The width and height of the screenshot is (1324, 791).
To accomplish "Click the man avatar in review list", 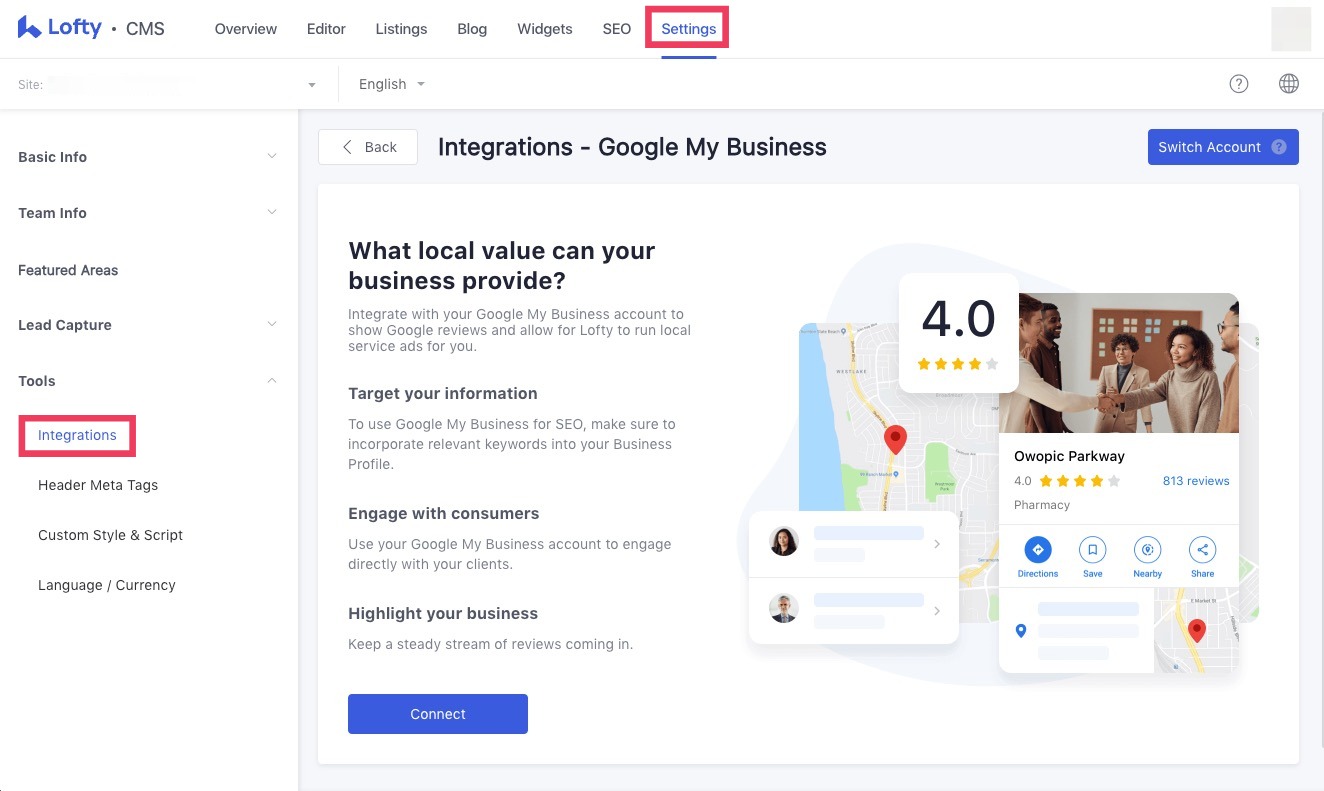I will pyautogui.click(x=784, y=608).
